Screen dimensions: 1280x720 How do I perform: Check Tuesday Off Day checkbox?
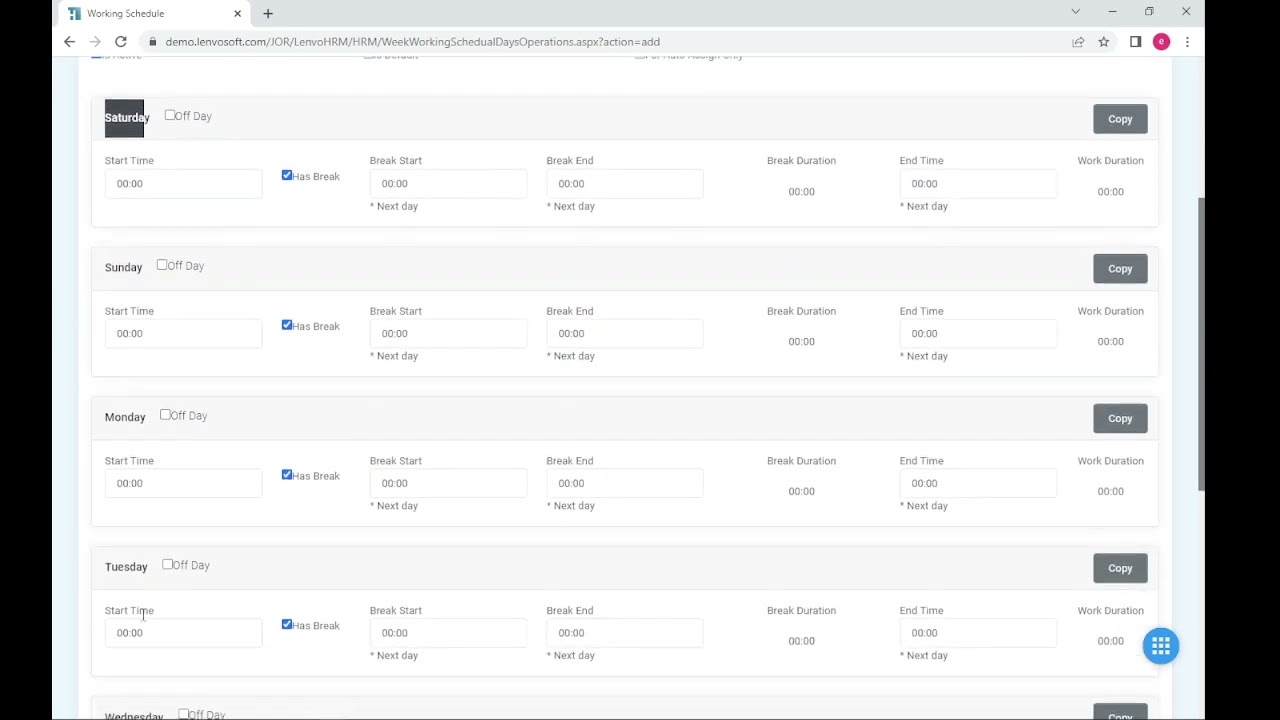coord(168,565)
